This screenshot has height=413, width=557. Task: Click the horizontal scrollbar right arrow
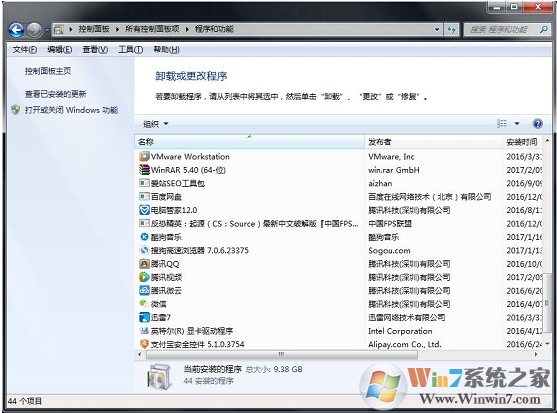tap(536, 354)
